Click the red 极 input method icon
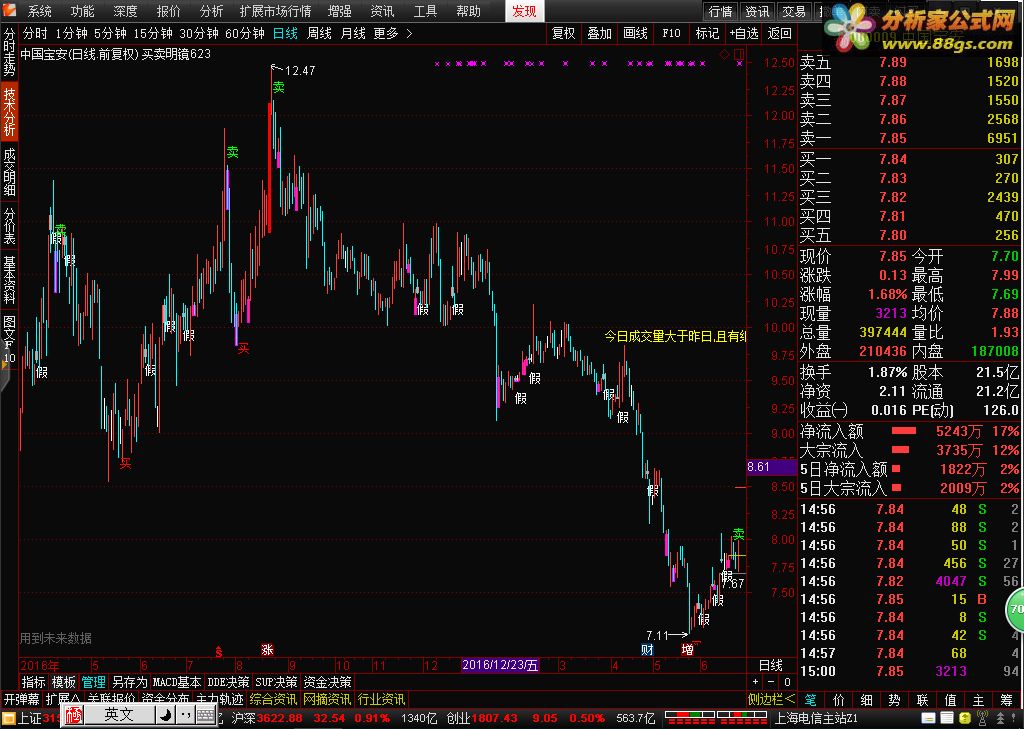 click(x=73, y=716)
